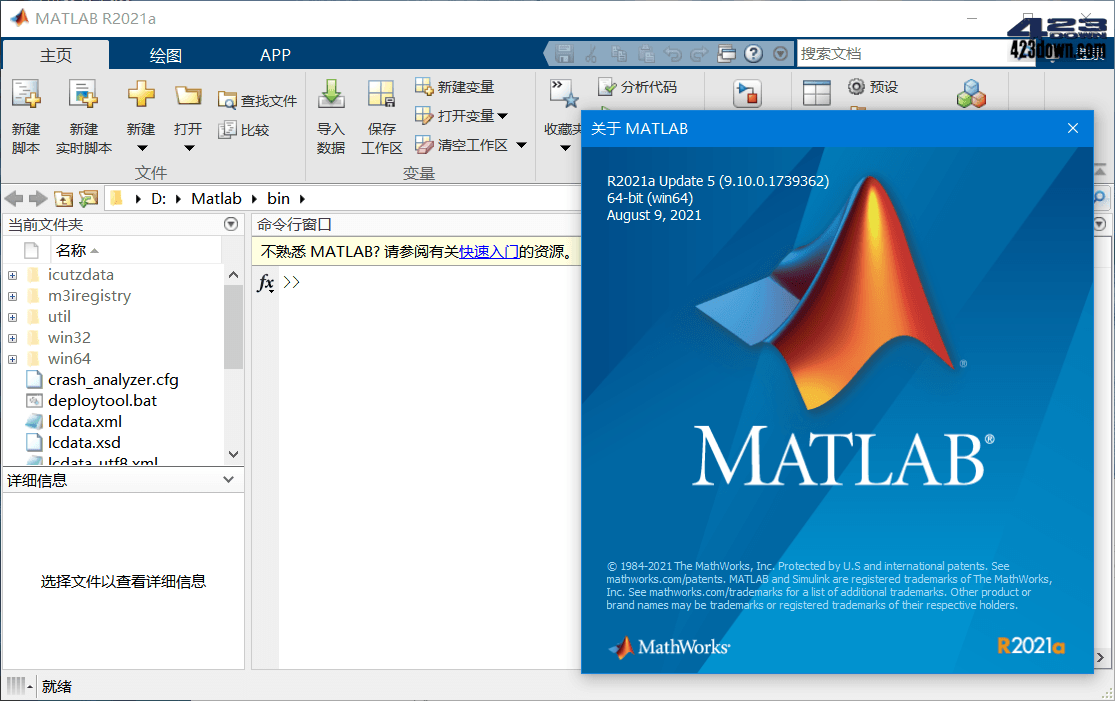1115x701 pixels.
Task: Click the Switch Windows icon
Action: (x=727, y=53)
